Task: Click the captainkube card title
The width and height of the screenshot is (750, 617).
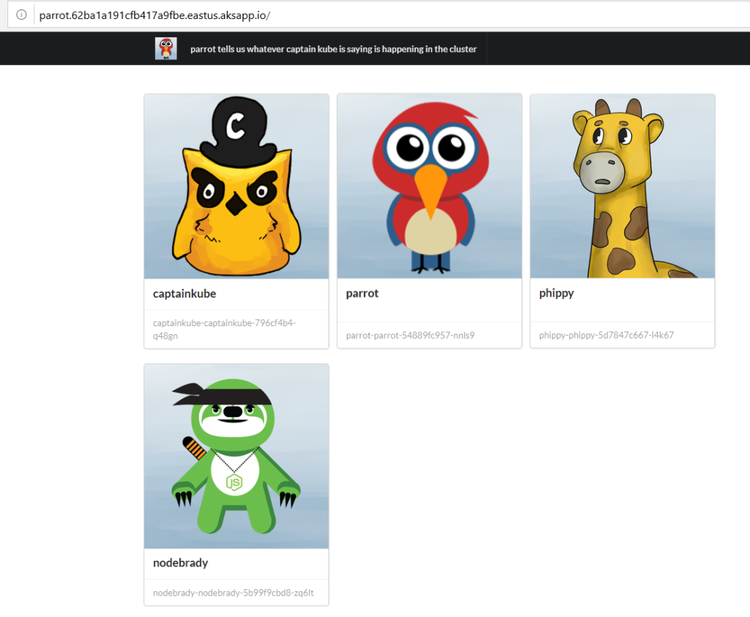Action: pos(185,294)
